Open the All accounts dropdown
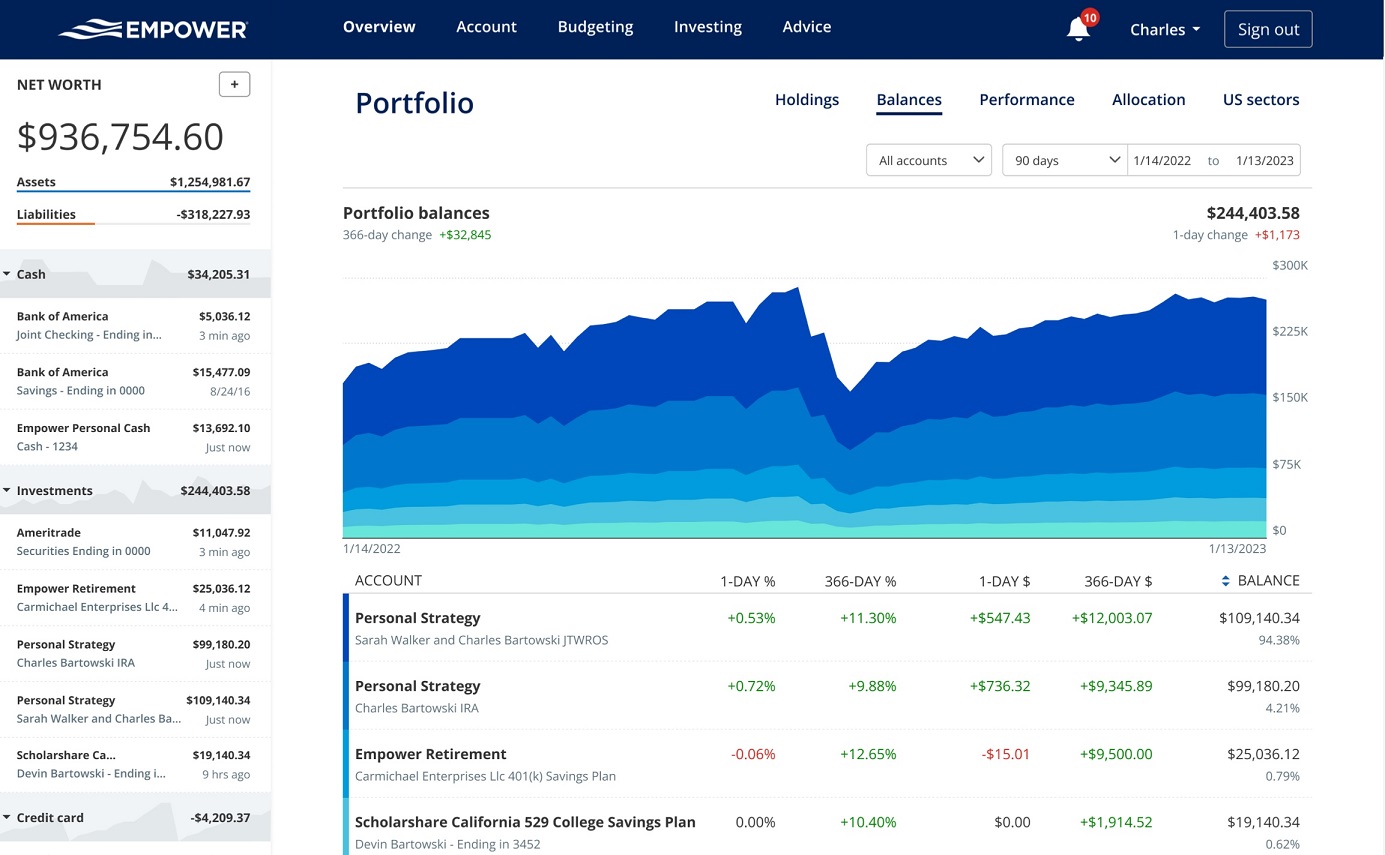Screen dimensions: 1385x855 click(x=929, y=160)
